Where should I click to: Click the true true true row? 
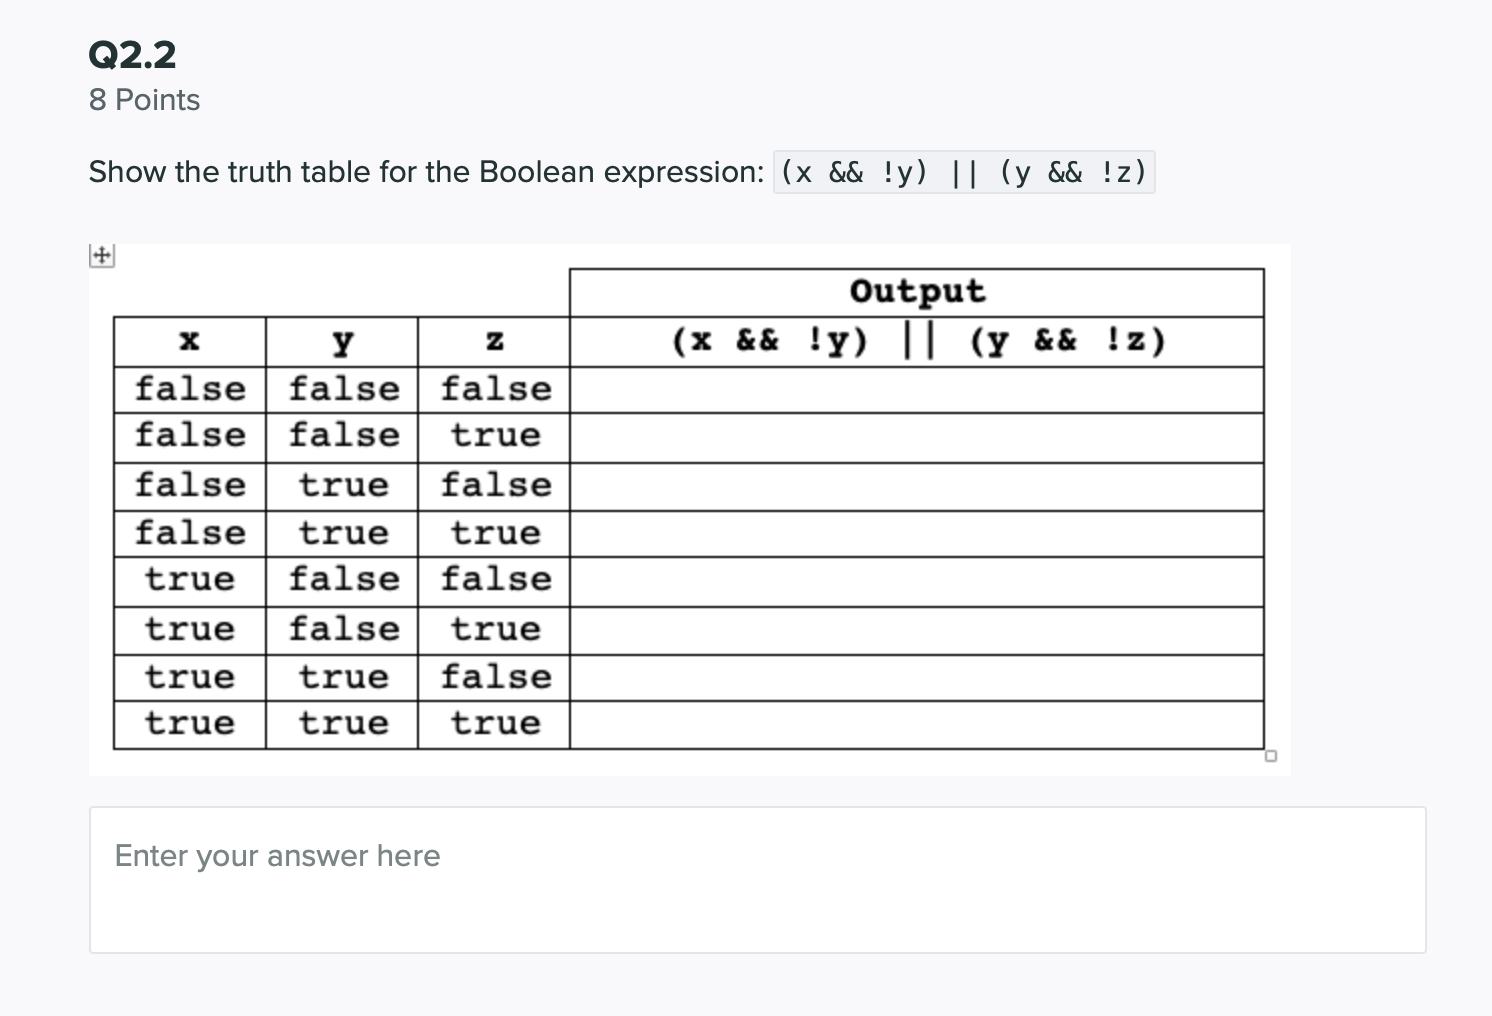pyautogui.click(x=341, y=724)
